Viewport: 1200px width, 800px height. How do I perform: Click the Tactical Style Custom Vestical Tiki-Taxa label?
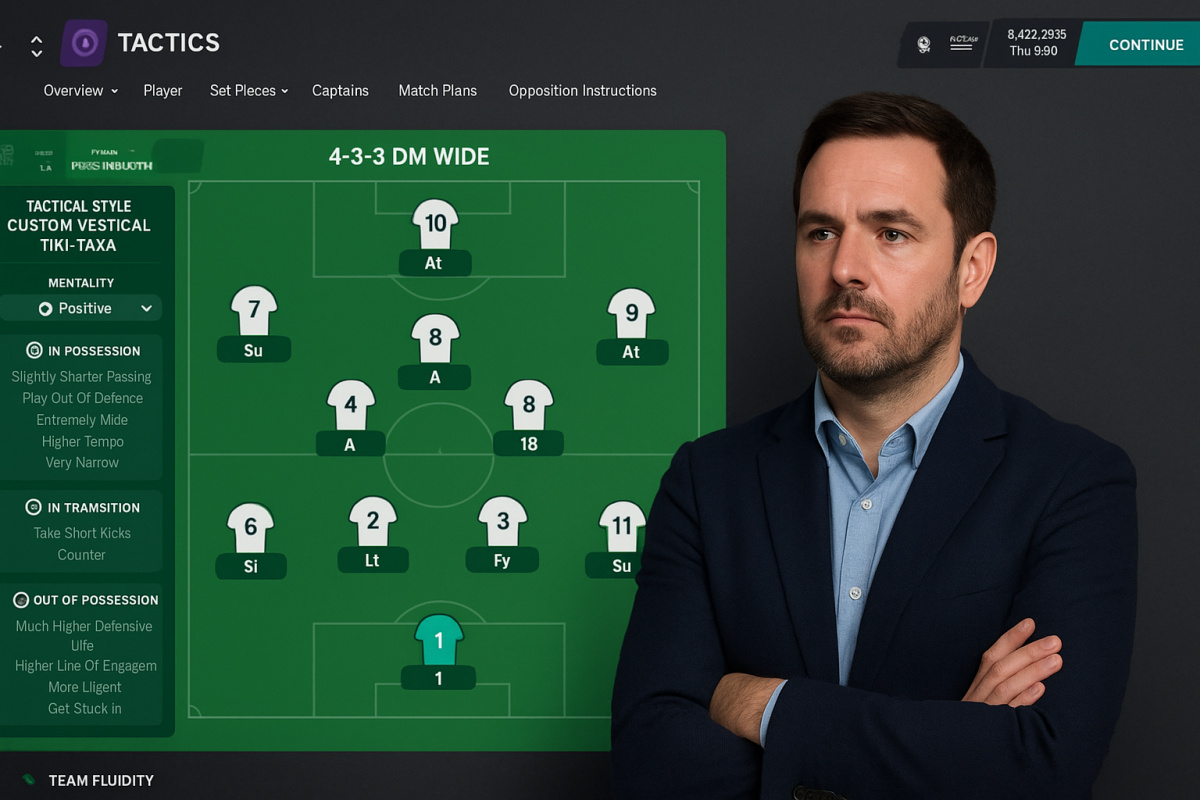pyautogui.click(x=79, y=225)
